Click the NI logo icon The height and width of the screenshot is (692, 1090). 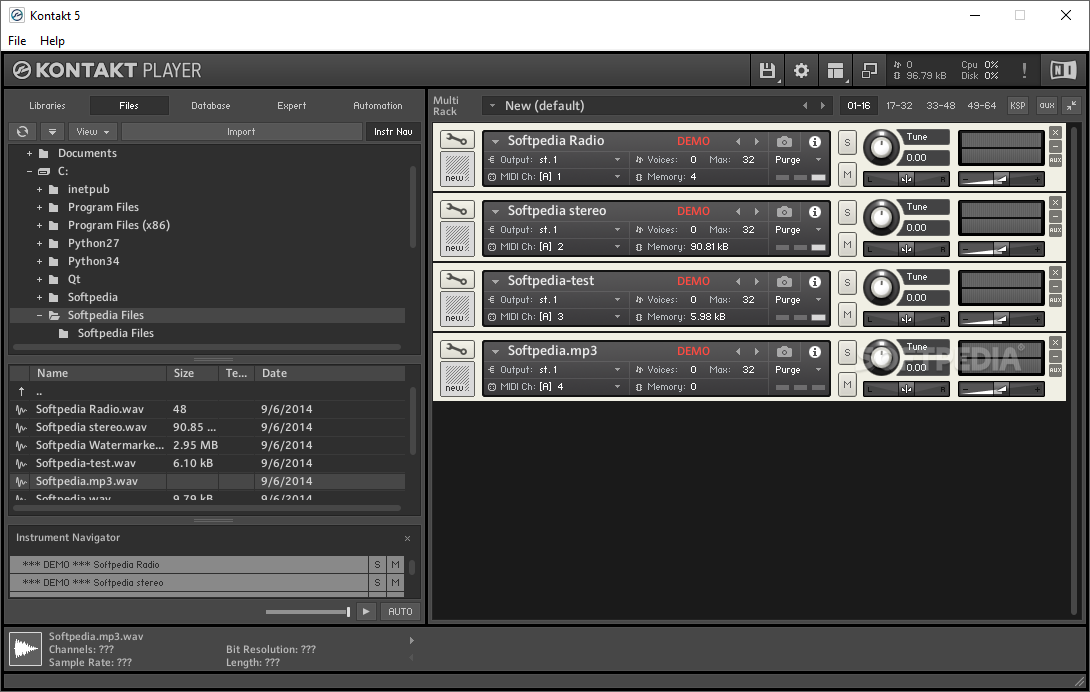point(1063,70)
